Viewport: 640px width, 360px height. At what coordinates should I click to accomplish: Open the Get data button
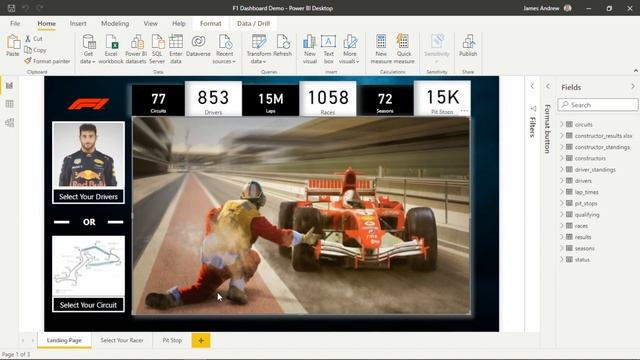pos(88,49)
